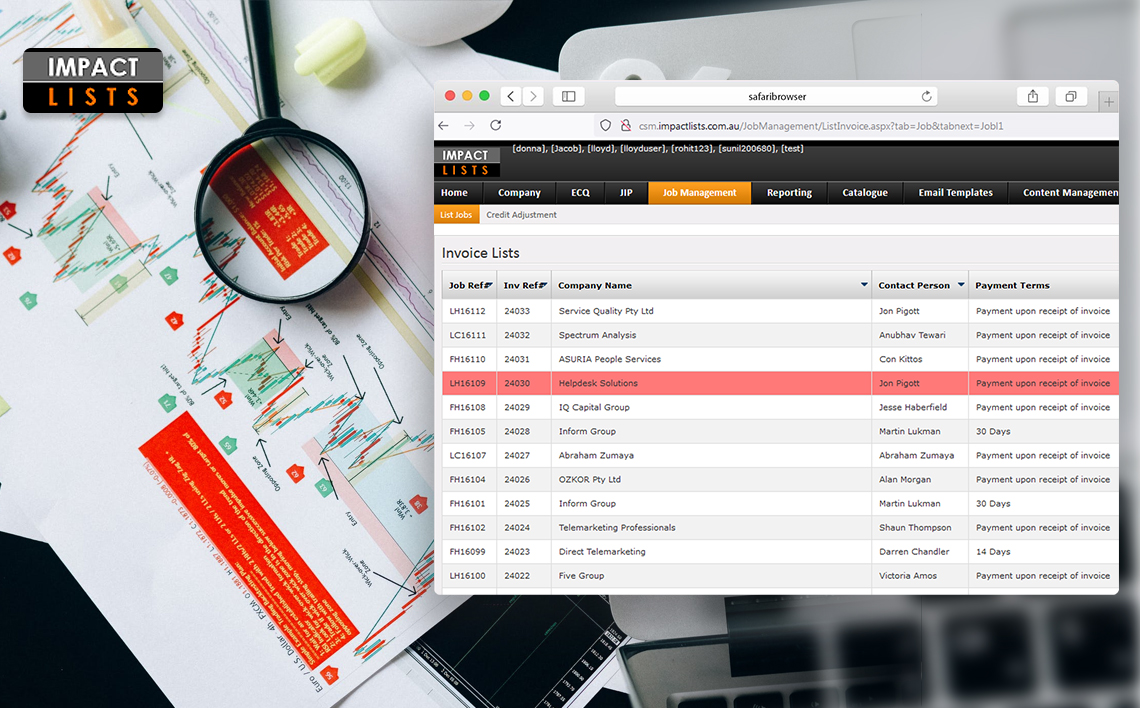This screenshot has width=1140, height=708.
Task: Select the List Jobs sub-tab
Action: pyautogui.click(x=456, y=214)
